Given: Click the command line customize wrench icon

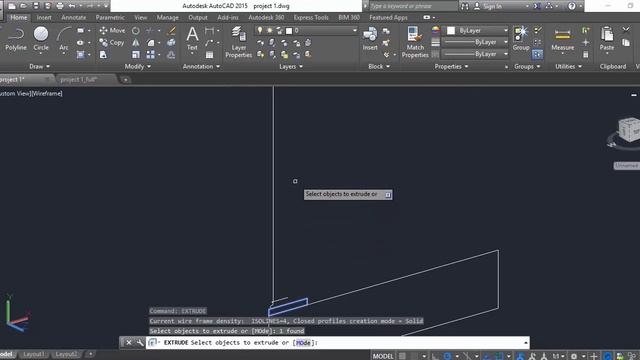Looking at the screenshot, I should 140,342.
